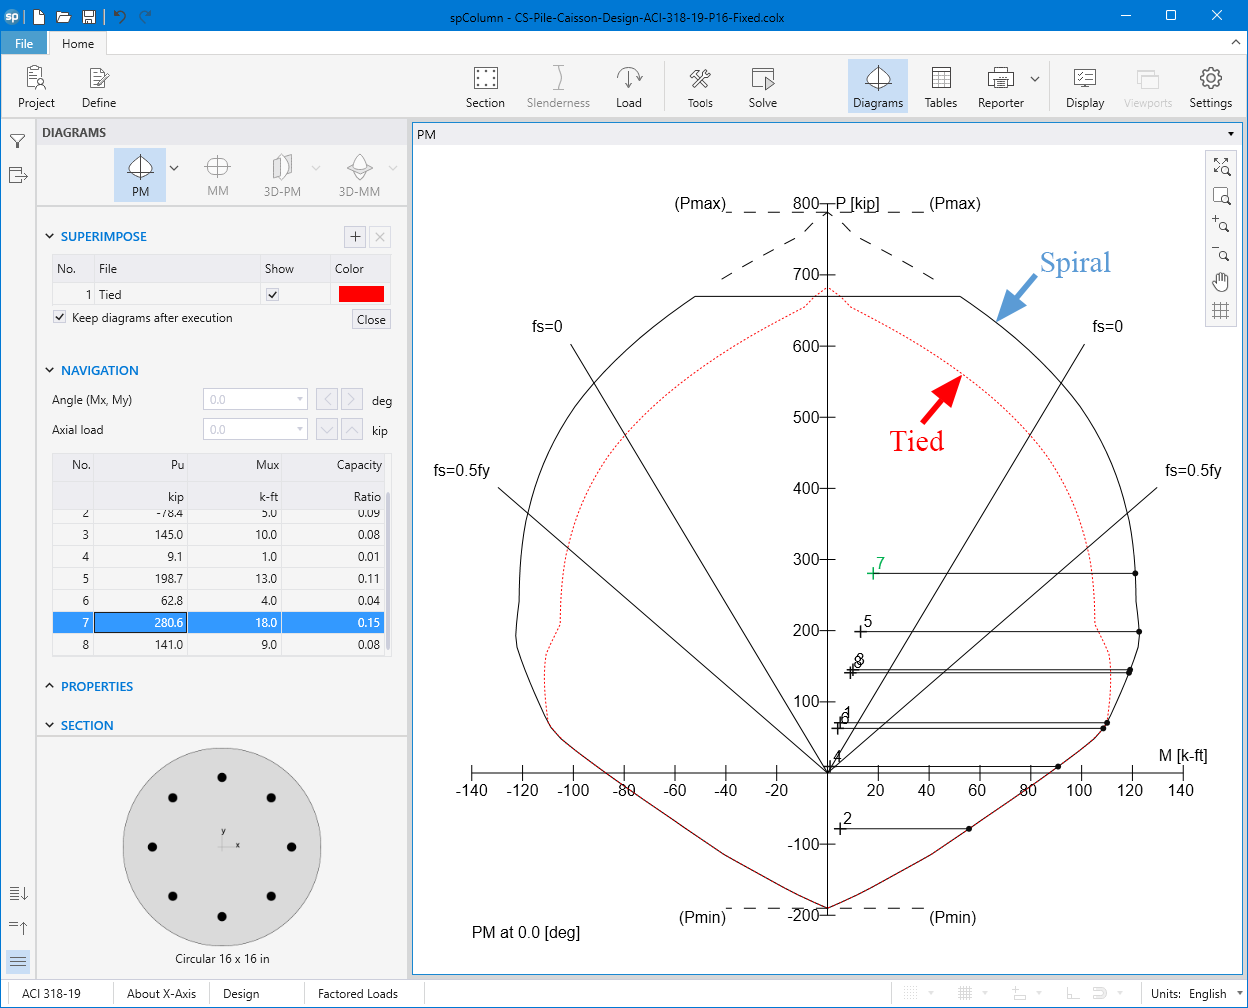The image size is (1248, 1008).
Task: Open the Reporter module
Action: pyautogui.click(x=999, y=86)
